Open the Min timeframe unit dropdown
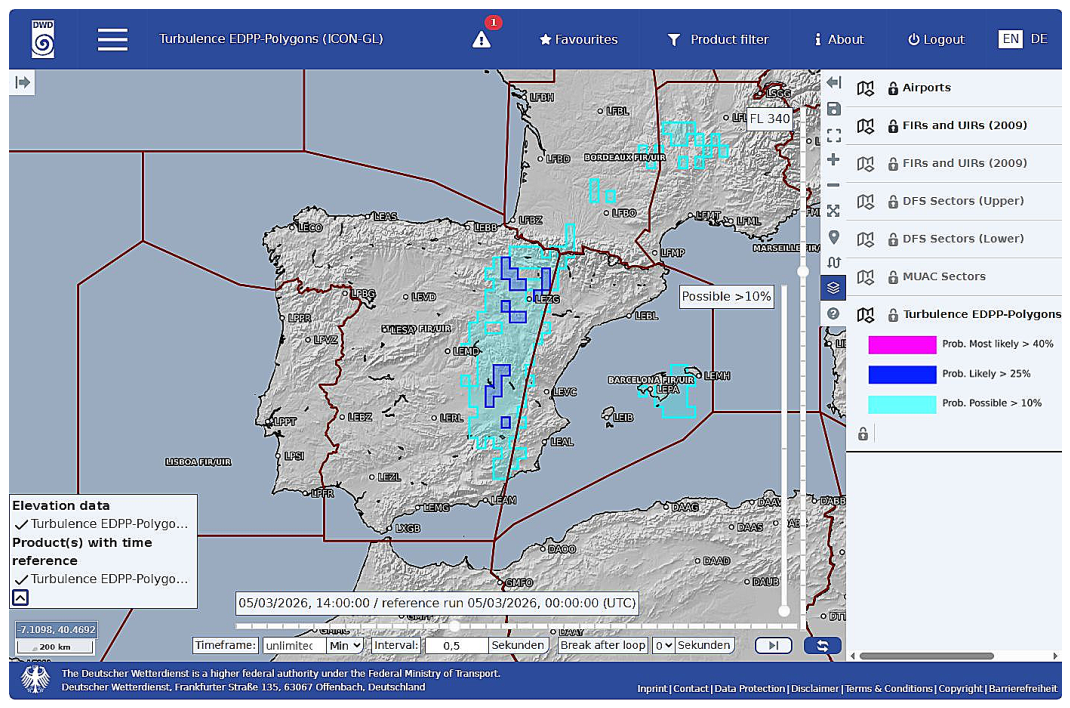 [345, 645]
